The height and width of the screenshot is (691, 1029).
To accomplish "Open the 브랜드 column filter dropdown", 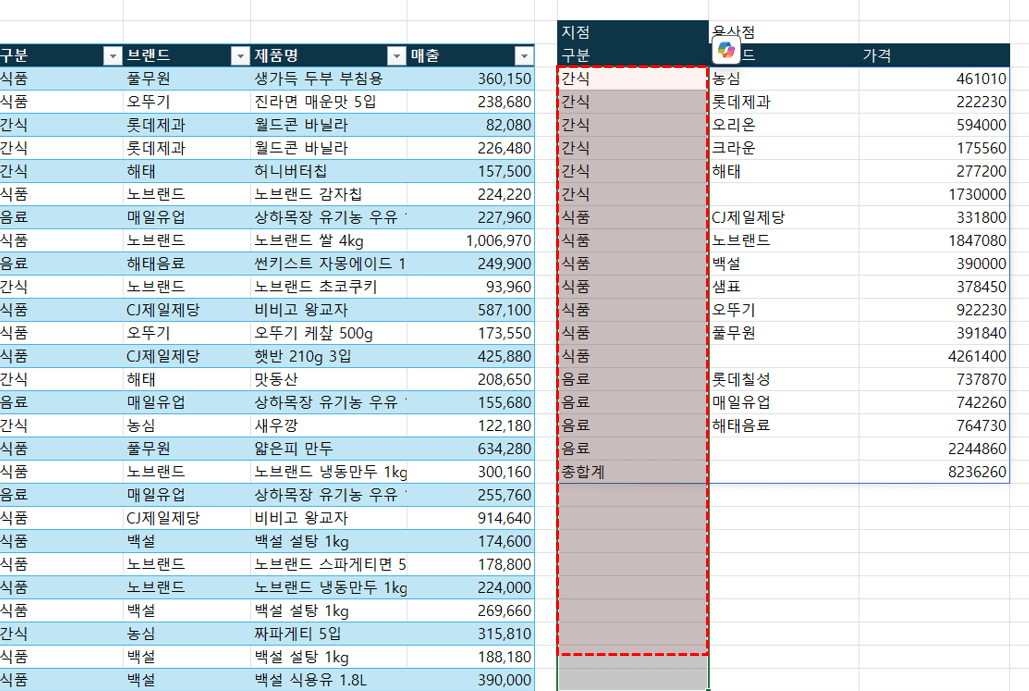I will pos(239,56).
